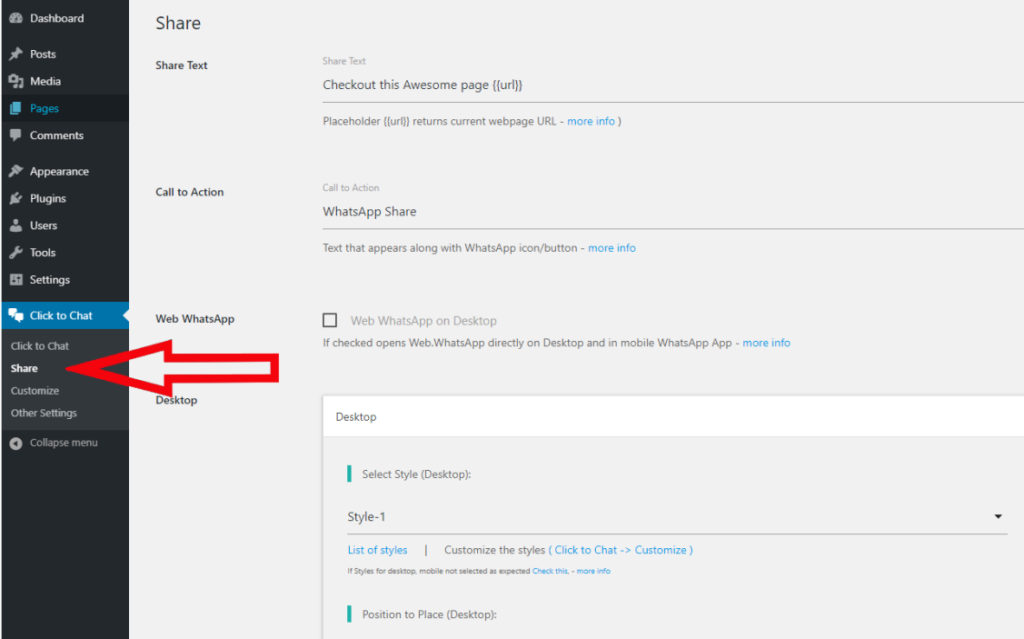Click the Share page heading
Screen dimensions: 1024x639
[178, 24]
